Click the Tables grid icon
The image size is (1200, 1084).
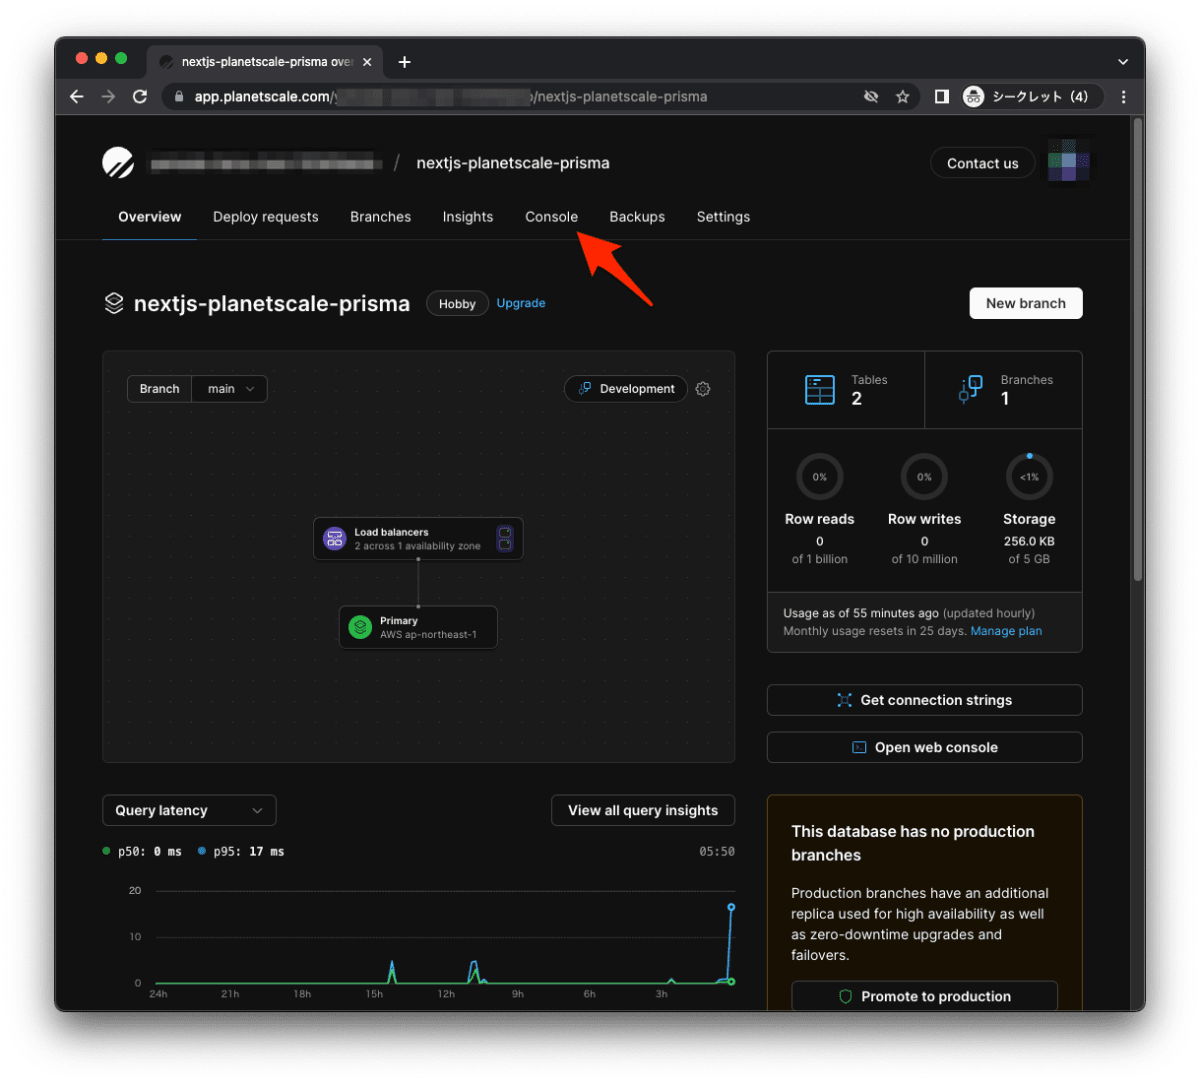tap(820, 390)
